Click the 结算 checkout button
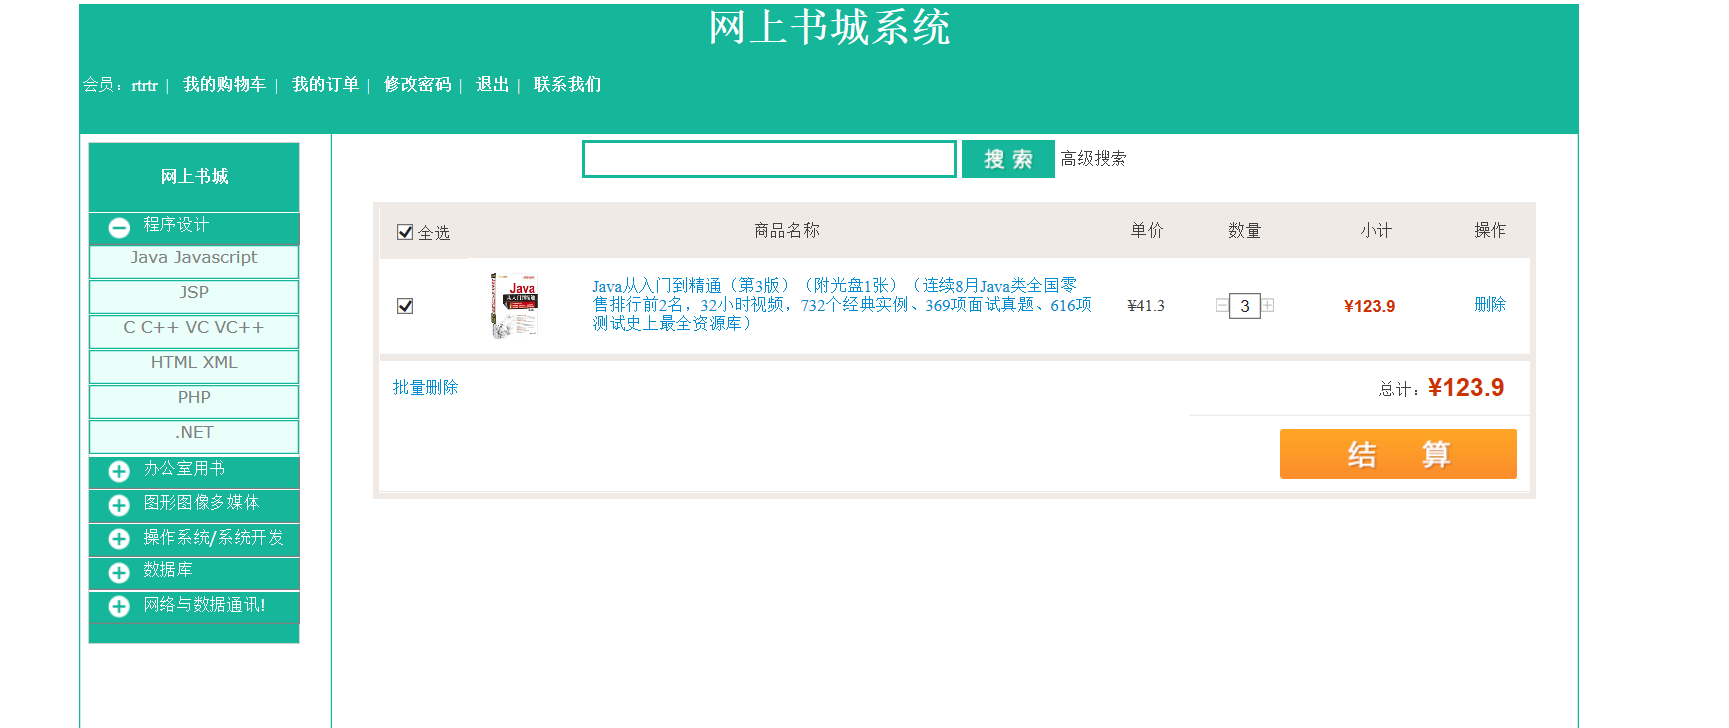The height and width of the screenshot is (728, 1729). point(1397,454)
